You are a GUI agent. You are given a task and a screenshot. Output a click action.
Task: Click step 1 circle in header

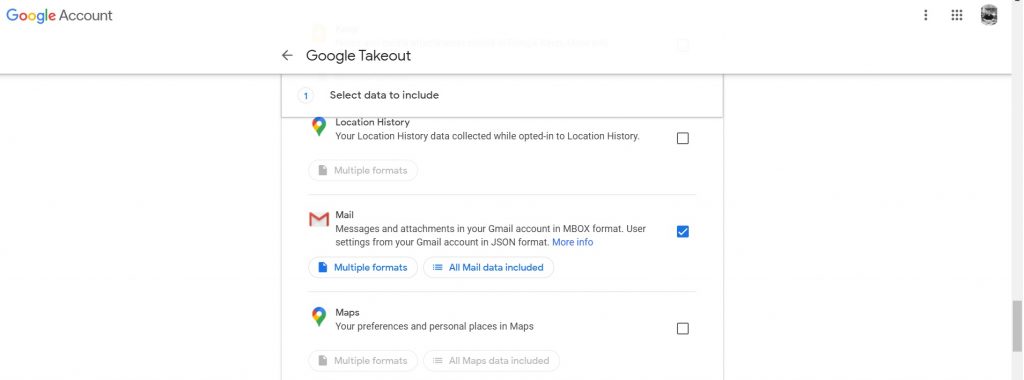[x=305, y=96]
